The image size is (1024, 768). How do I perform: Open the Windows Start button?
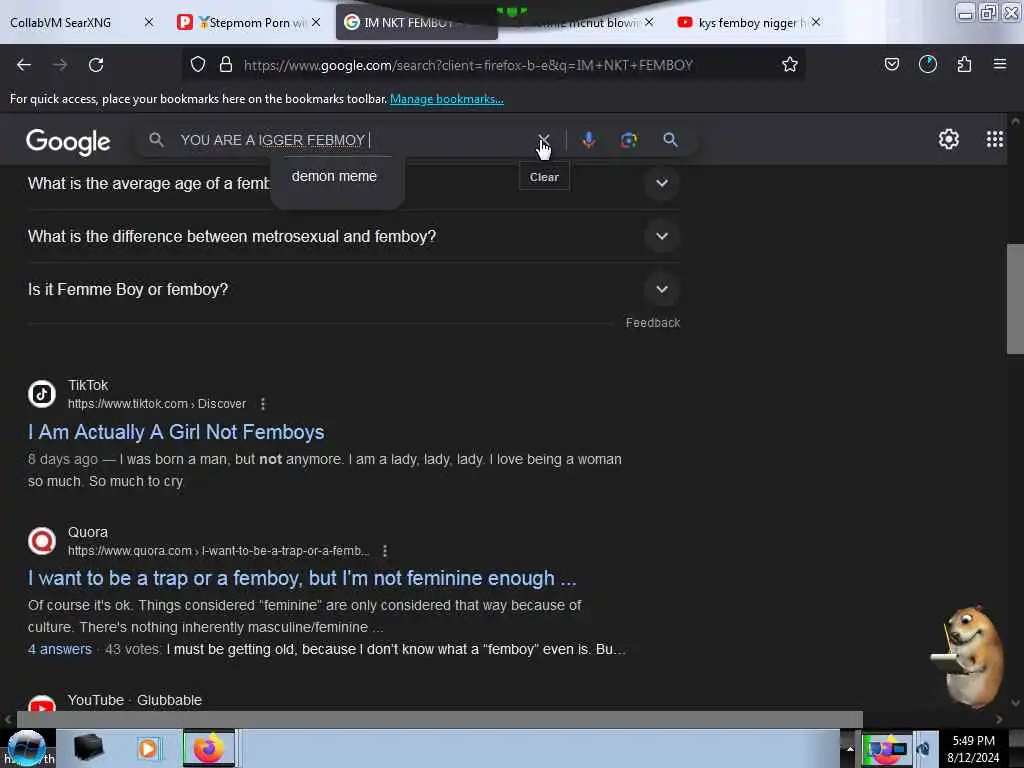pos(26,748)
